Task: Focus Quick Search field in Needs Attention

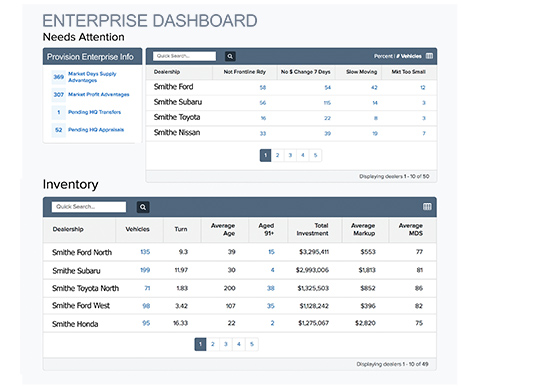Action: point(185,56)
